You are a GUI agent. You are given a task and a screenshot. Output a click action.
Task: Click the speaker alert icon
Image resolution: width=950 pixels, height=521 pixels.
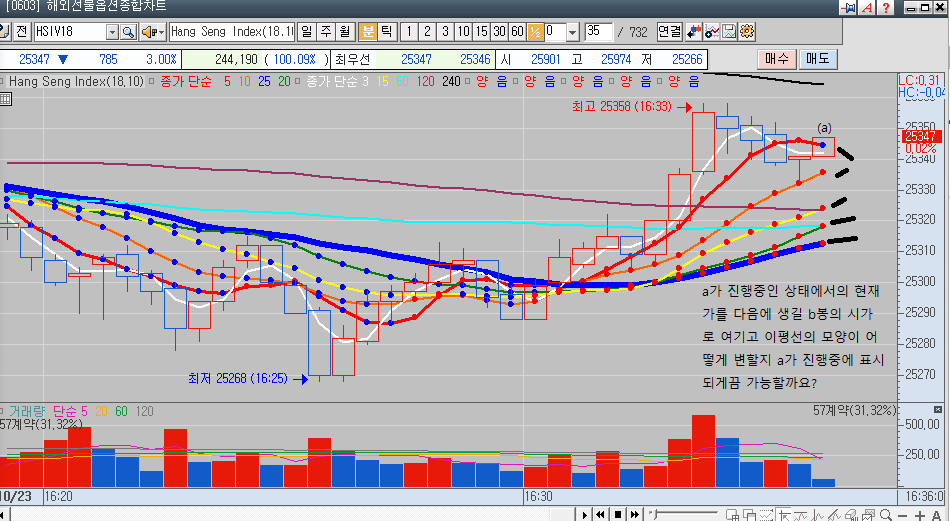148,31
